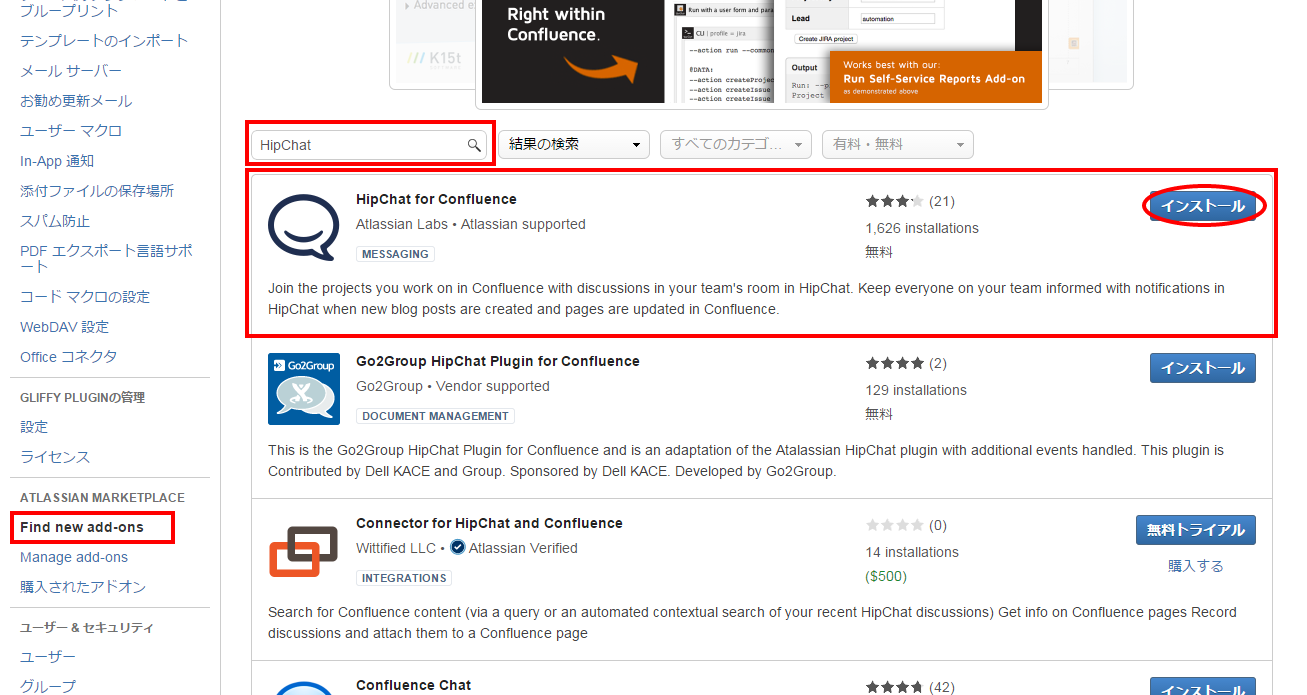Click the Atlassian Verified checkmark badge

pos(457,548)
